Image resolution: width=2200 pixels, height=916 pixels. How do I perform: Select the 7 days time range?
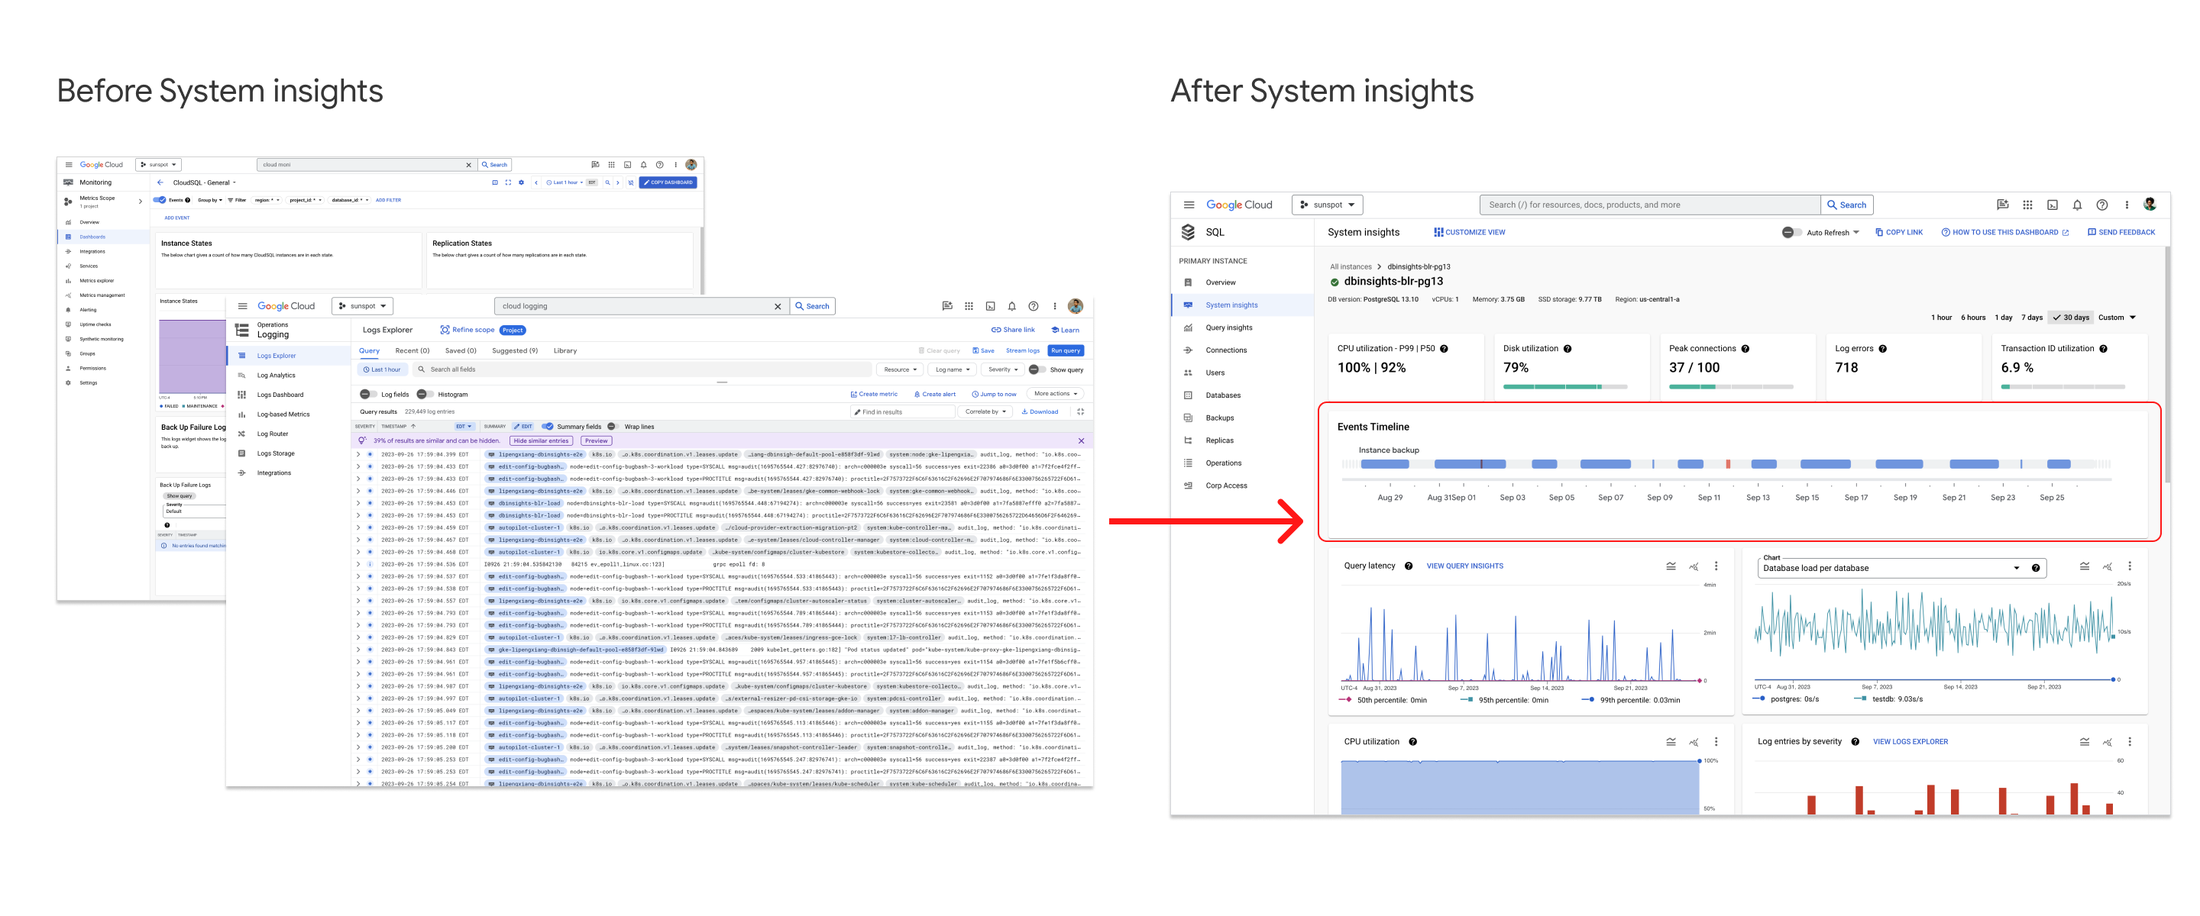2032,318
